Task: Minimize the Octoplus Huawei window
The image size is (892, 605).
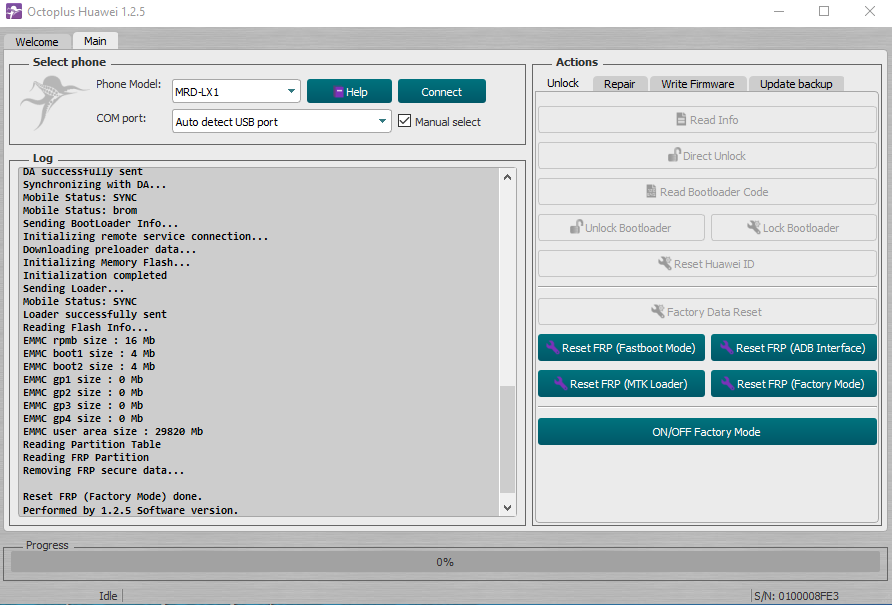Action: tap(779, 11)
